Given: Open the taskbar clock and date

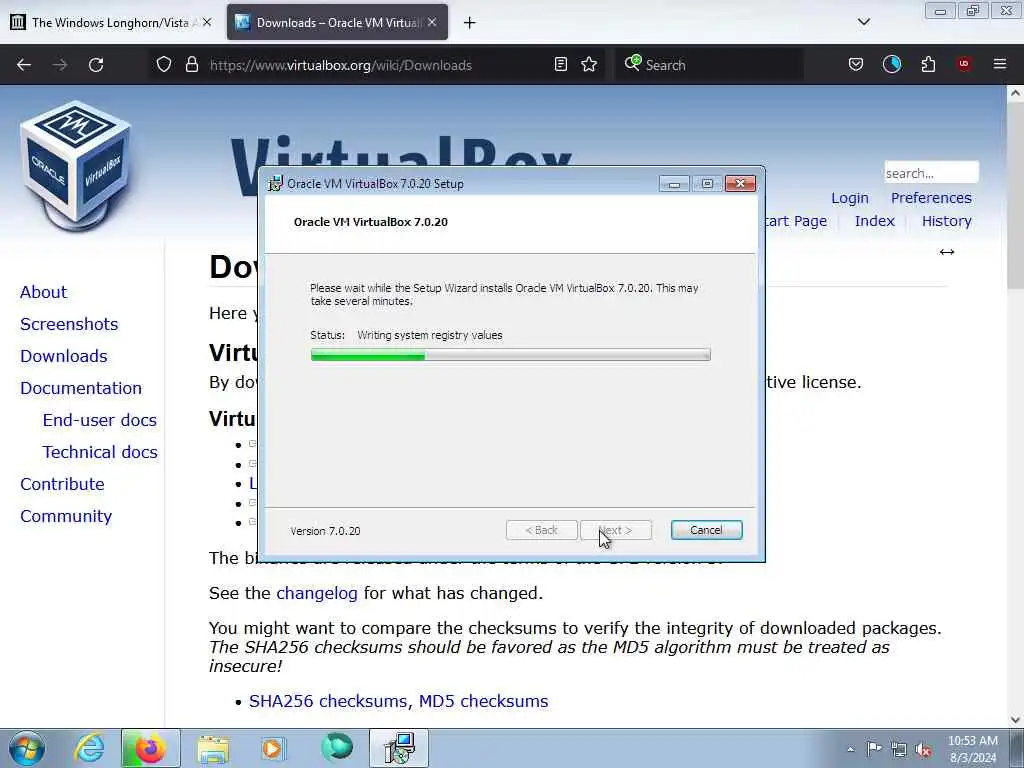Looking at the screenshot, I should click(x=973, y=750).
